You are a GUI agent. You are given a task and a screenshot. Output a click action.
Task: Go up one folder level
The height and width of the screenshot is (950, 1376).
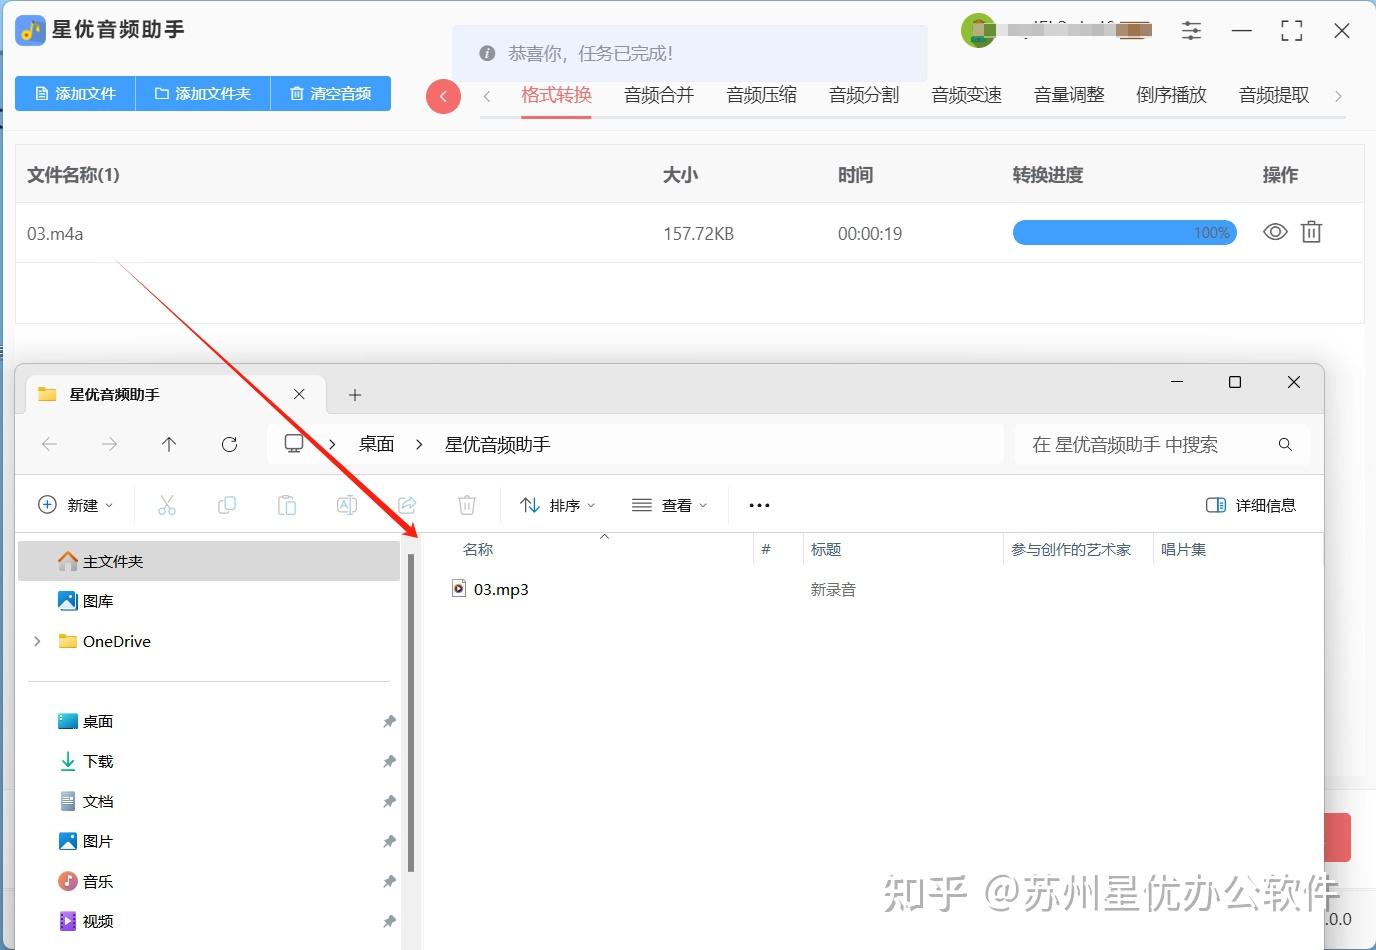pyautogui.click(x=169, y=444)
